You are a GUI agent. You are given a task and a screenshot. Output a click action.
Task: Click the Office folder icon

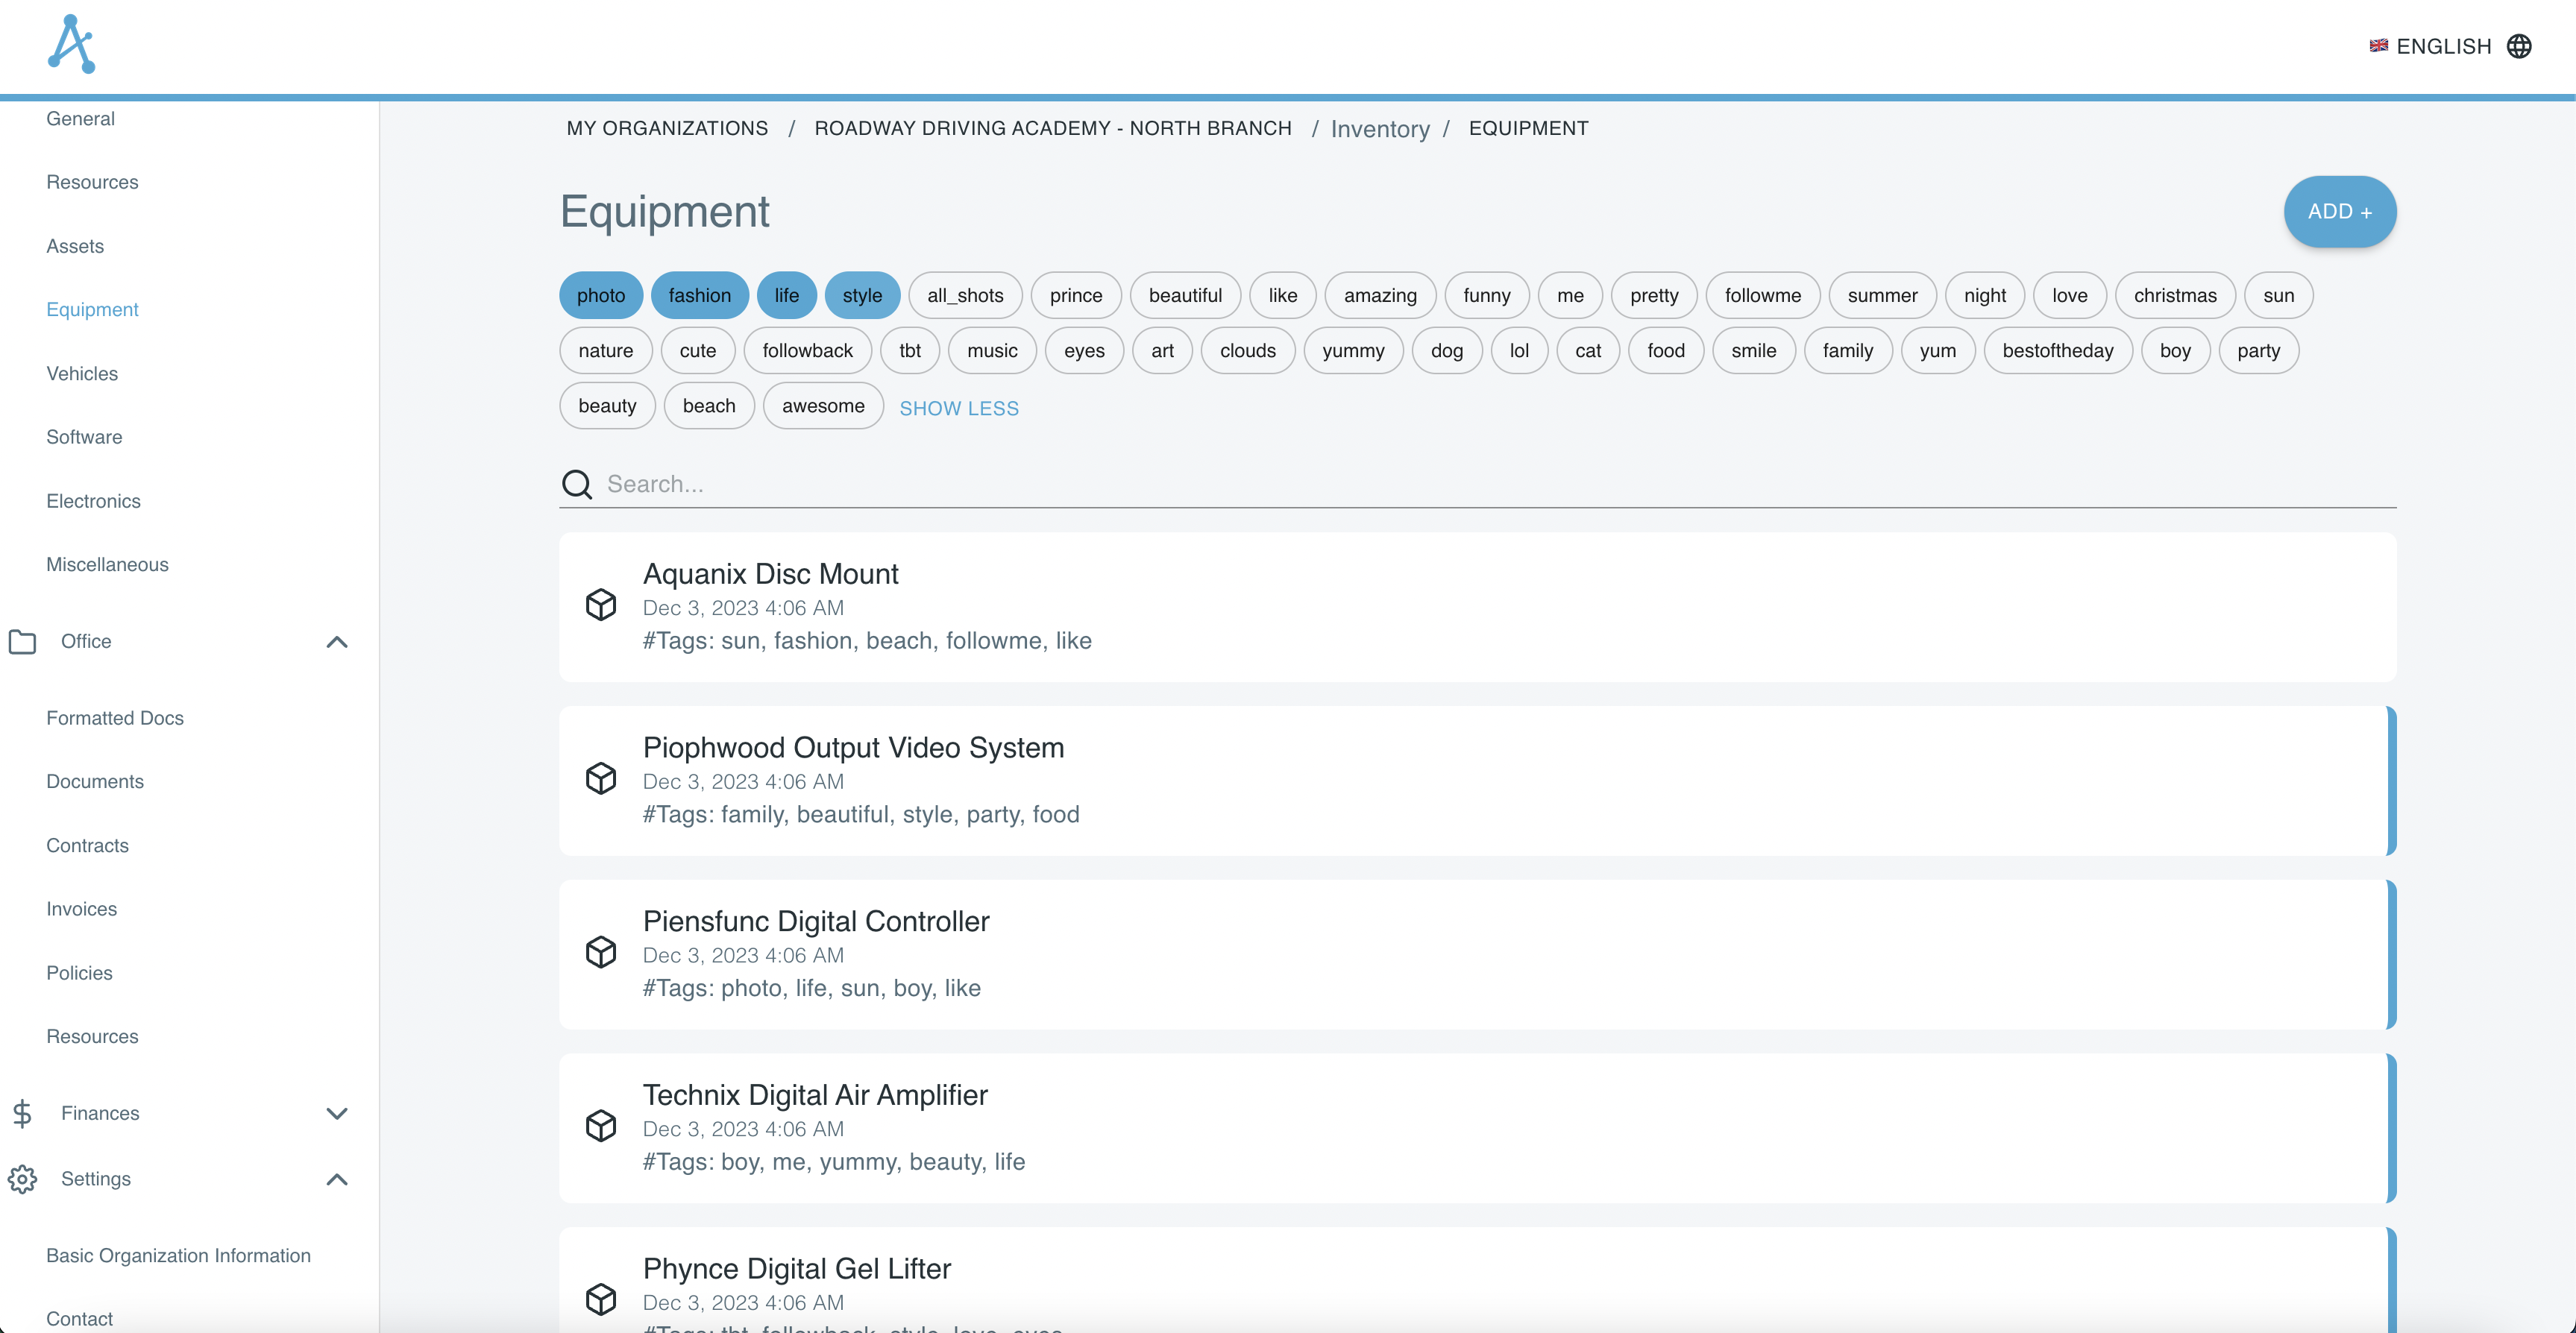tap(22, 642)
